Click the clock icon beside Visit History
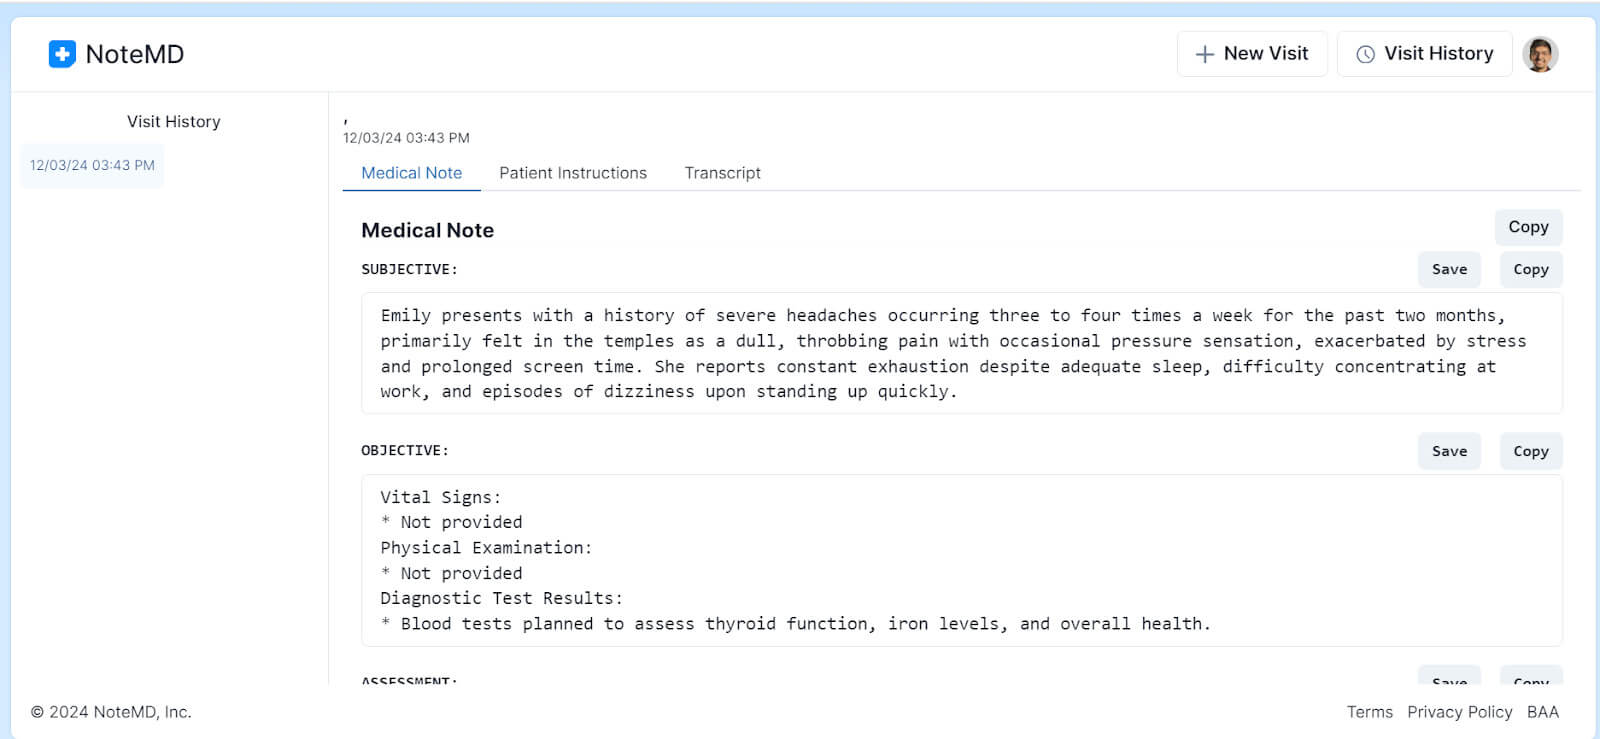The width and height of the screenshot is (1600, 739). 1366,54
